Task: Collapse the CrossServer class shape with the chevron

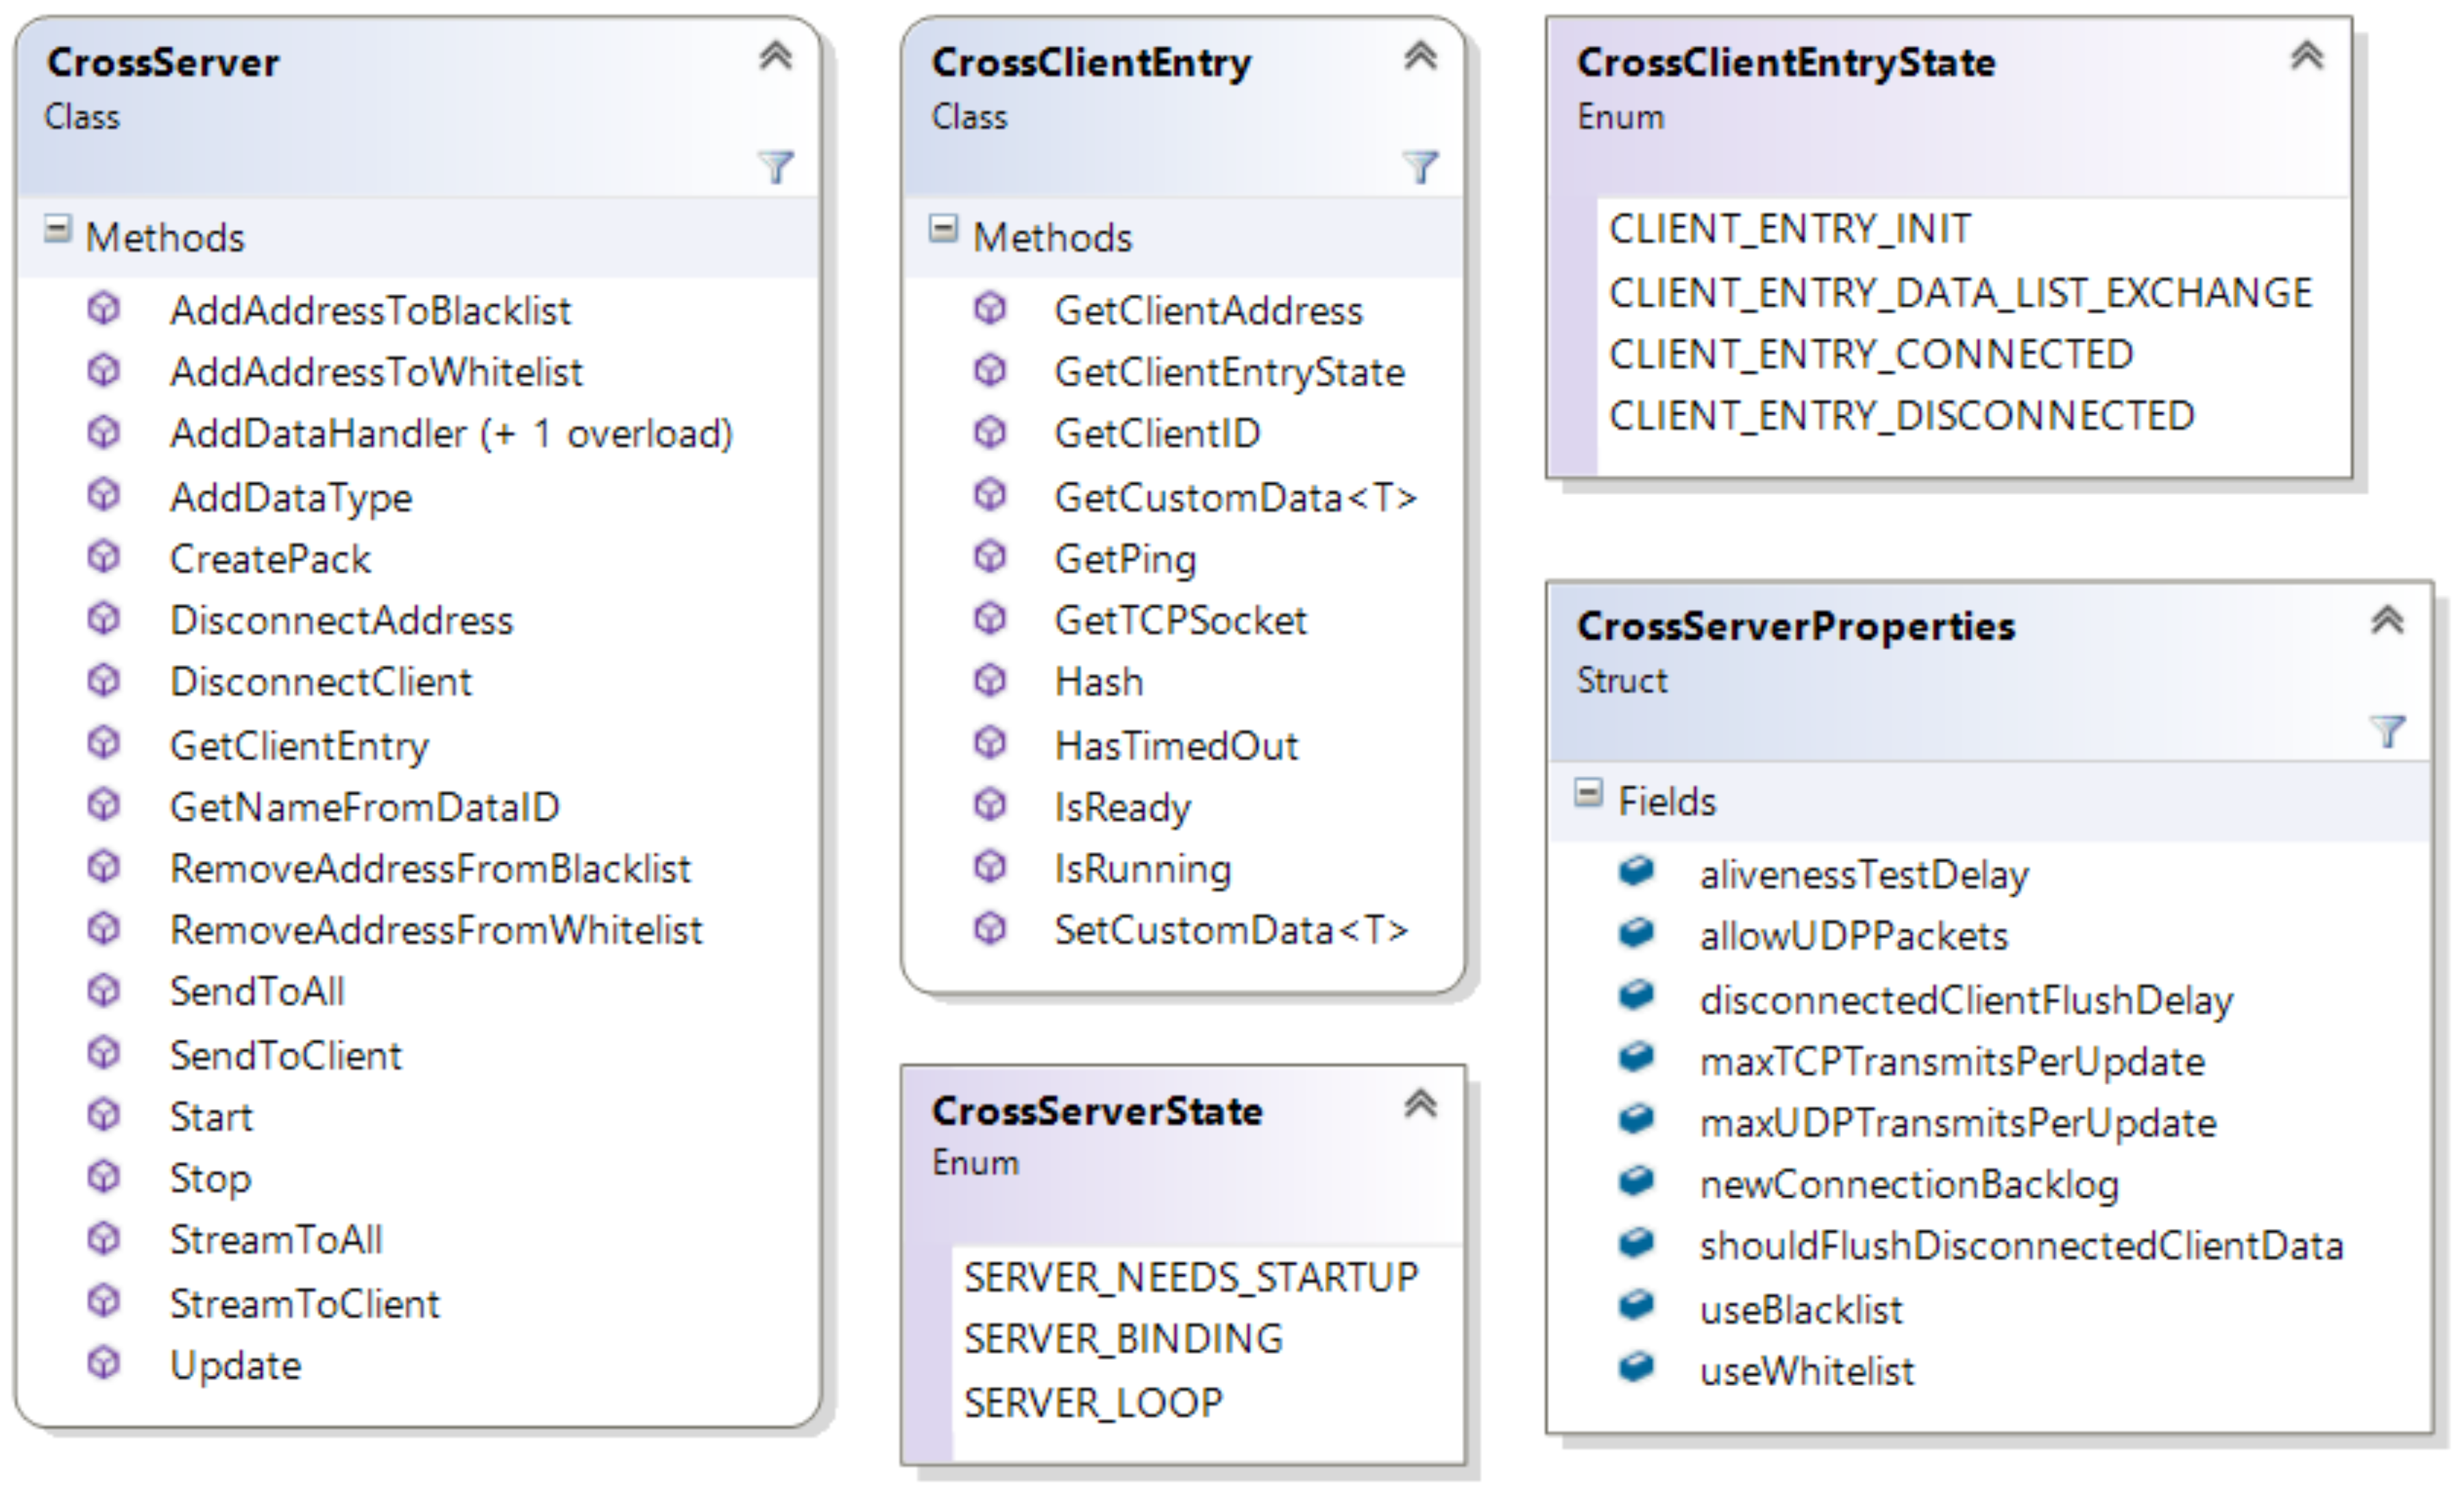Action: click(775, 56)
